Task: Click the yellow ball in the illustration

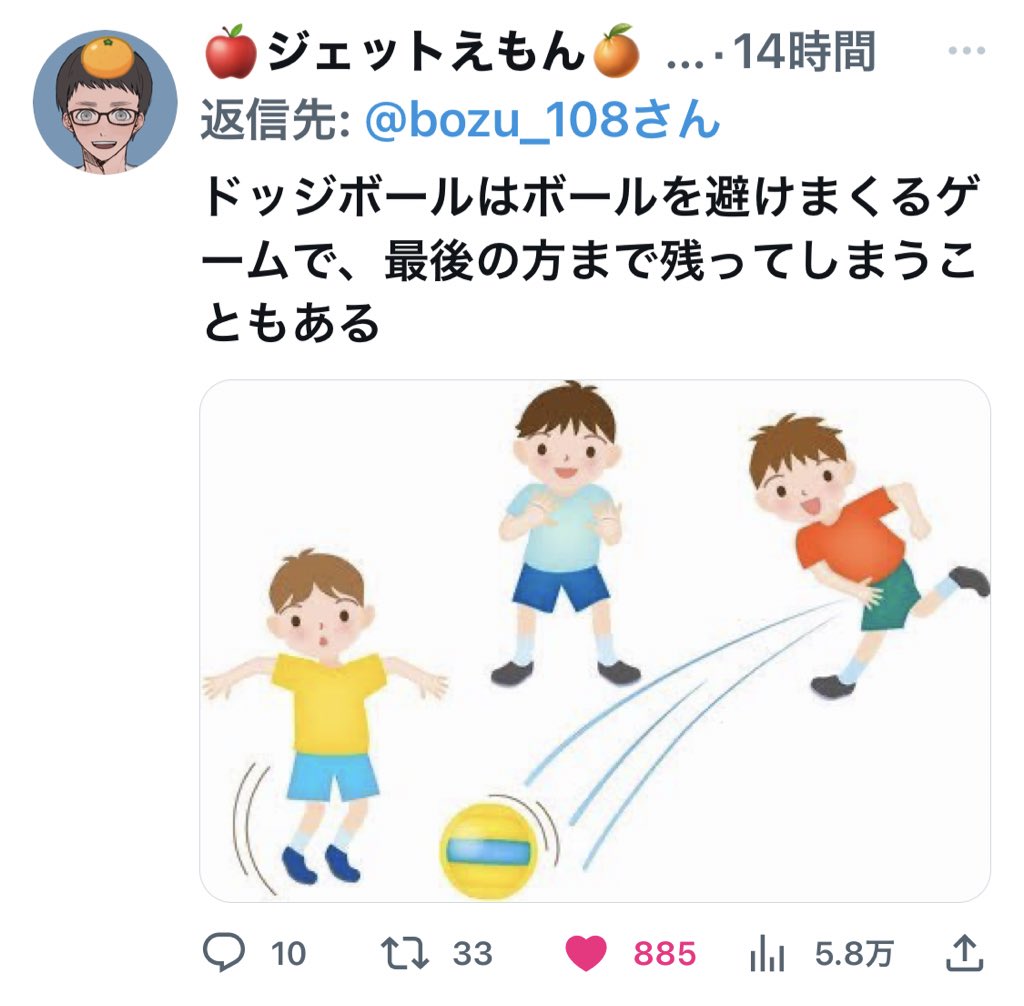Action: 488,851
